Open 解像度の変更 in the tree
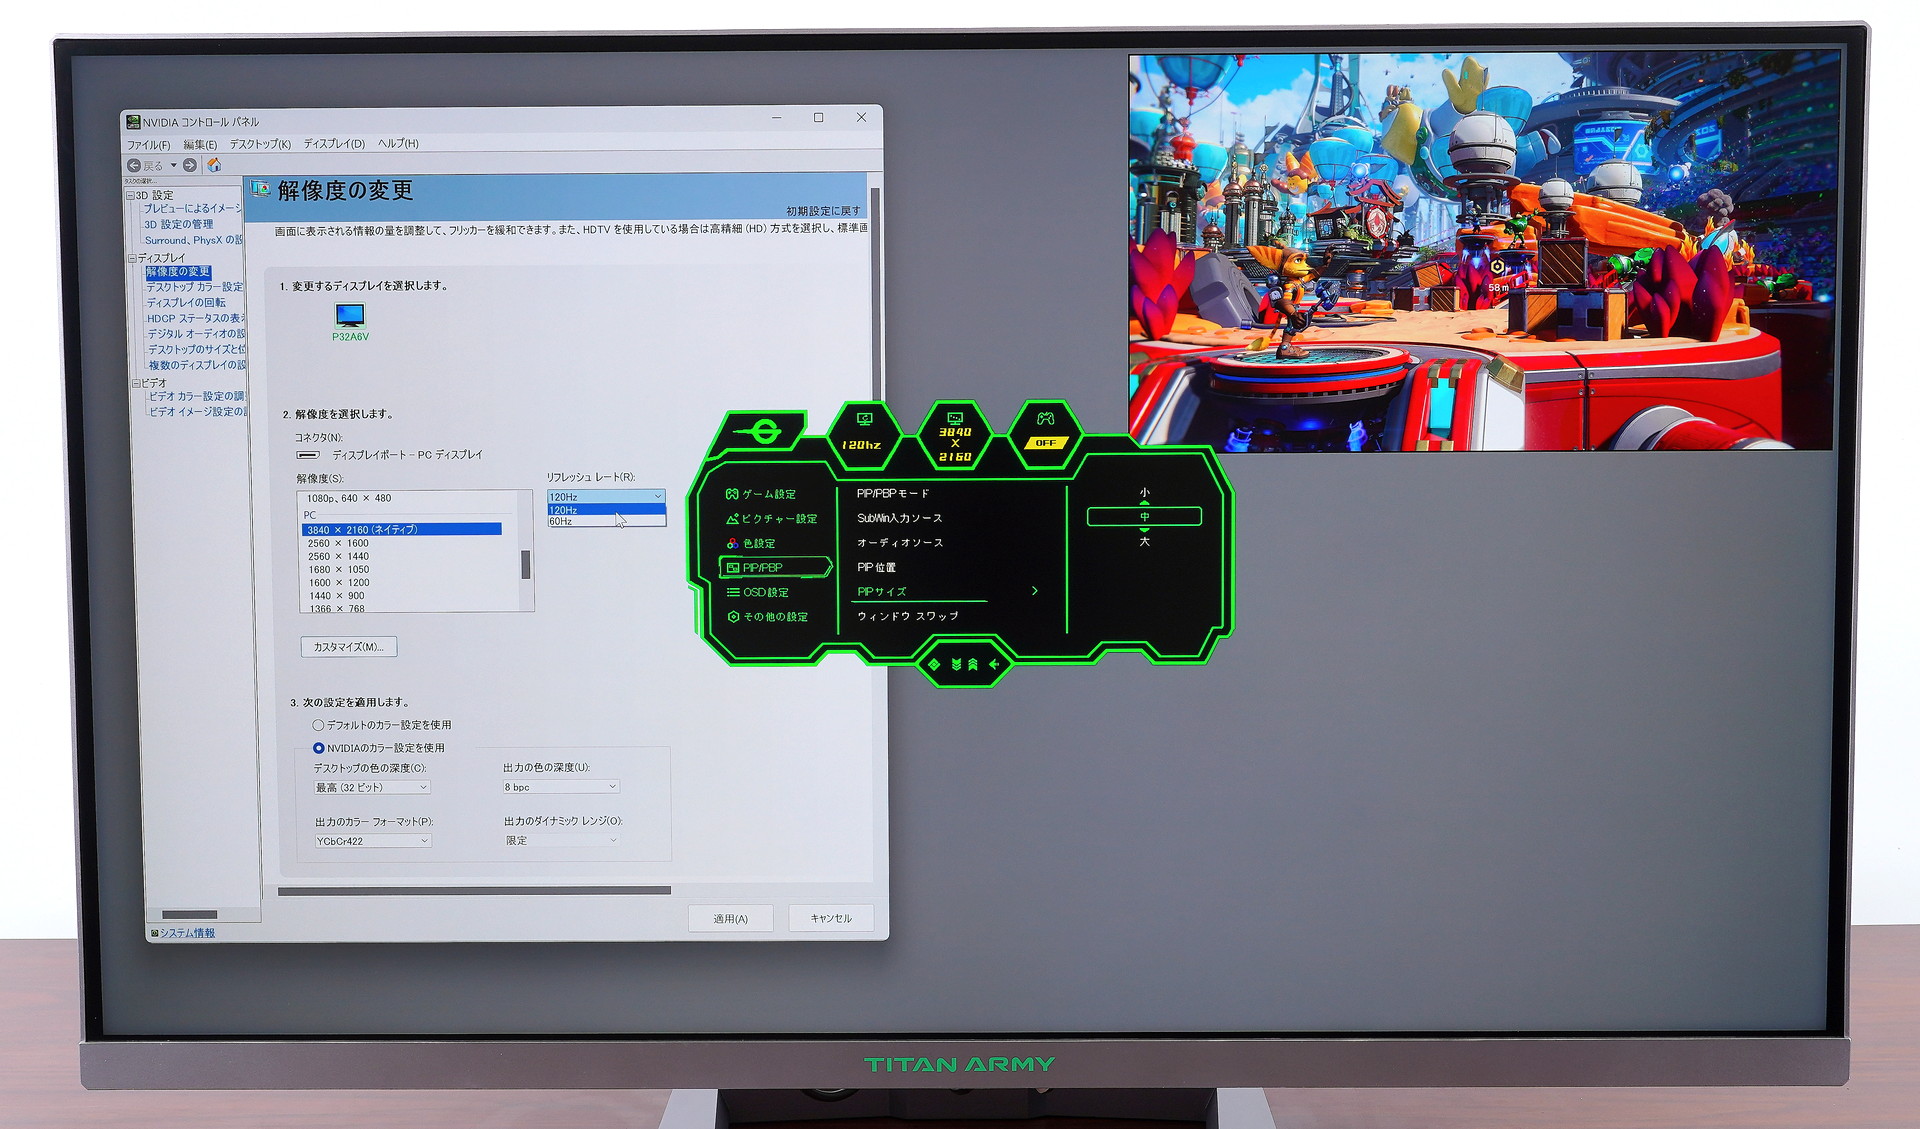The width and height of the screenshot is (1920, 1129). point(178,272)
